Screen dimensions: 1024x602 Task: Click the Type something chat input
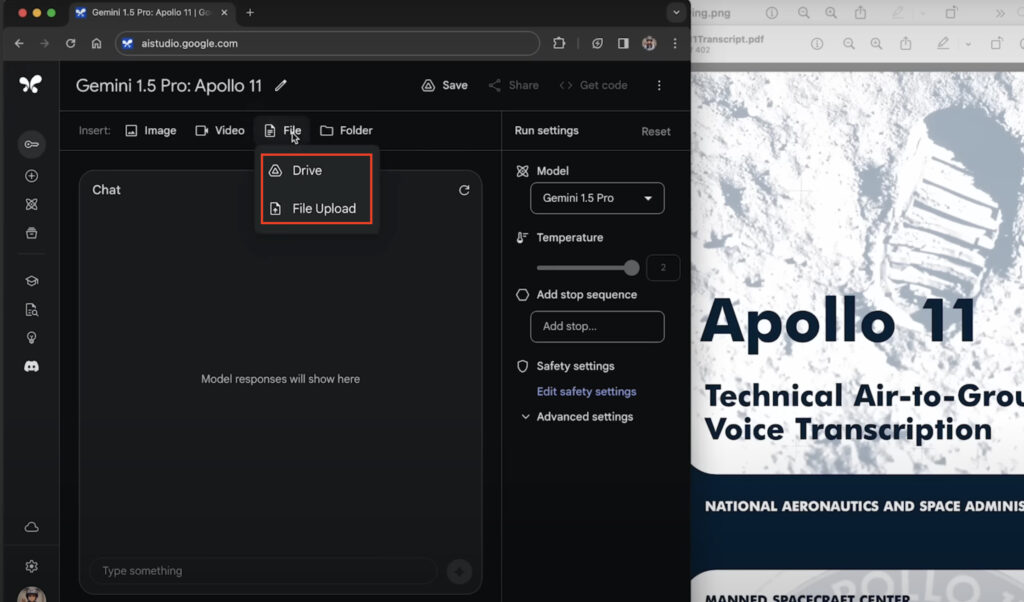click(x=263, y=571)
